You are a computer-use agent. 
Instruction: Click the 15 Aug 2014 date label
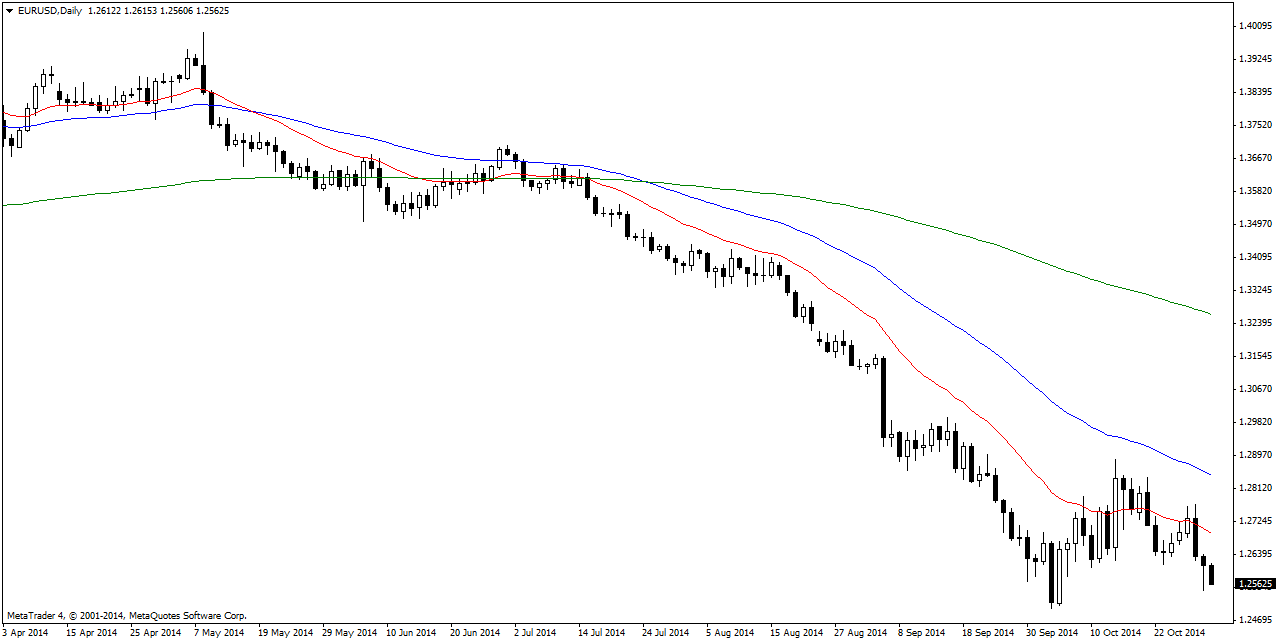pyautogui.click(x=797, y=633)
